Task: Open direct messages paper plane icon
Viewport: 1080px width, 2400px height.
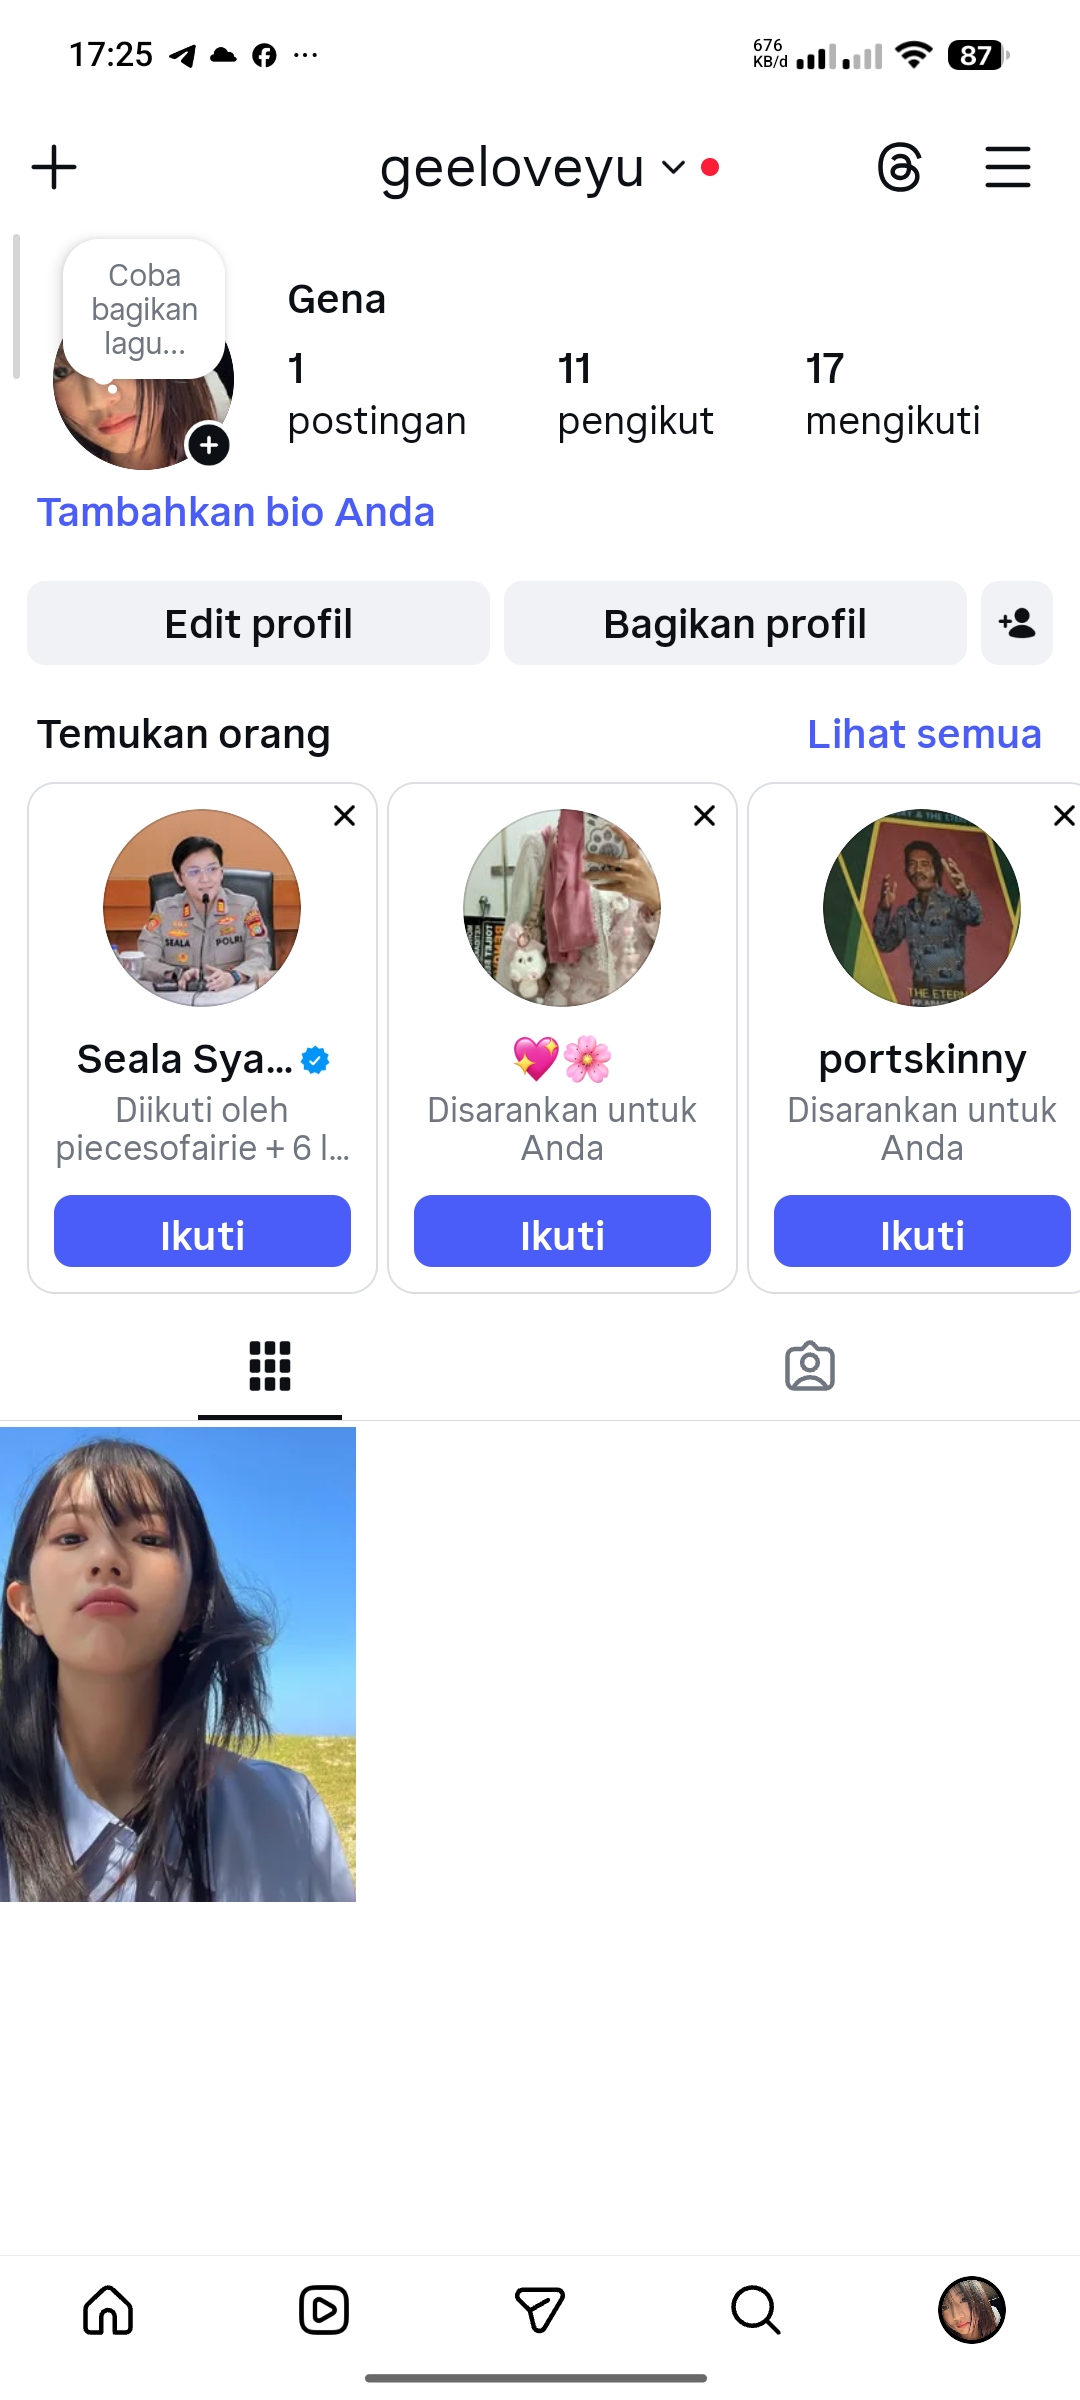Action: point(540,2310)
